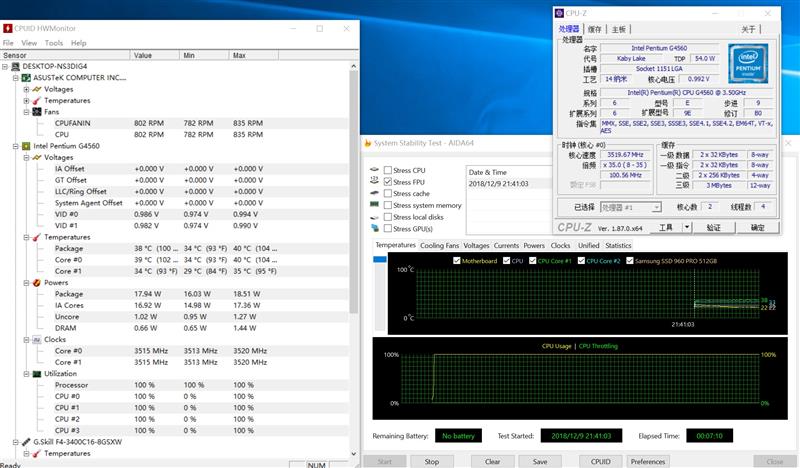Switch to the Cooling Fans tab
This screenshot has height=468, width=800.
point(439,245)
